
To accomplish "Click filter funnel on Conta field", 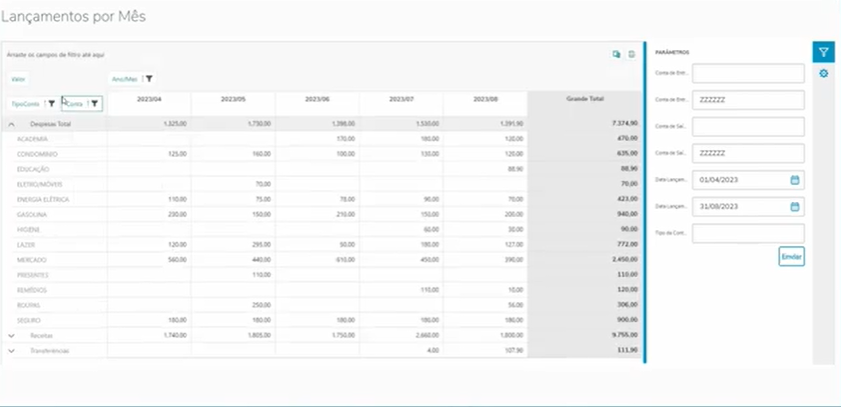I will [x=95, y=103].
